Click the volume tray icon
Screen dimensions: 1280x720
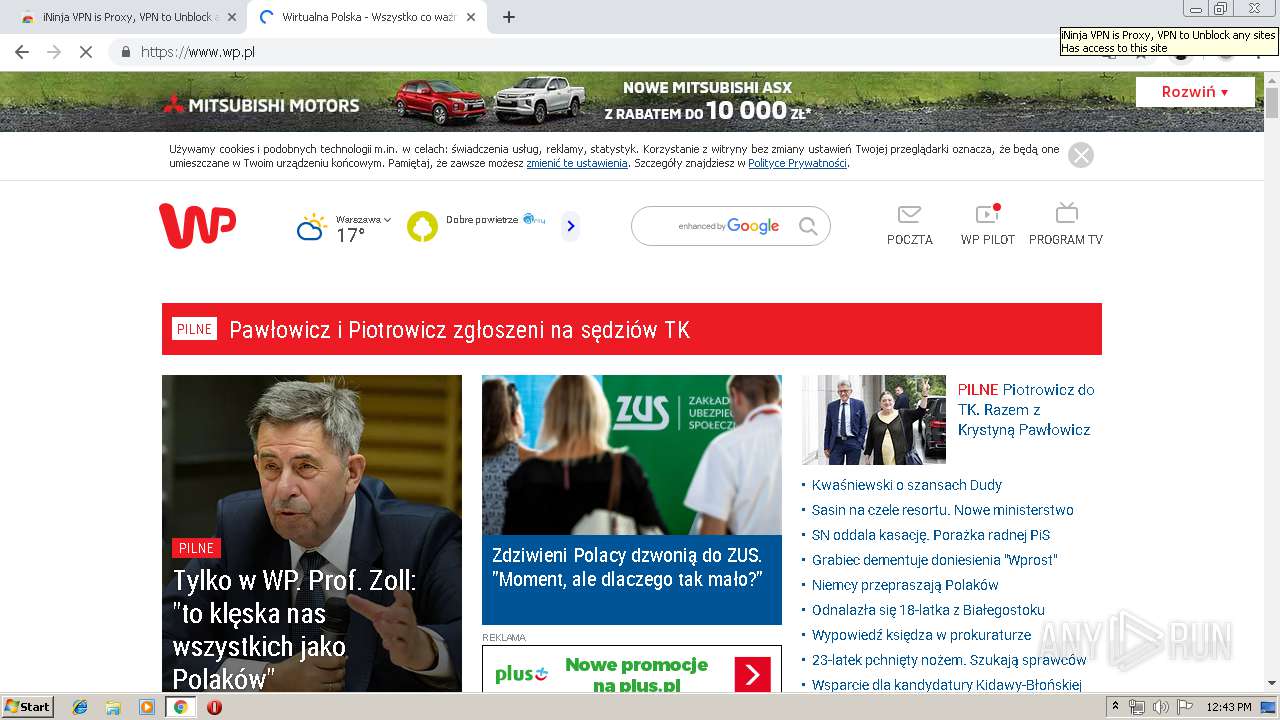[1160, 707]
